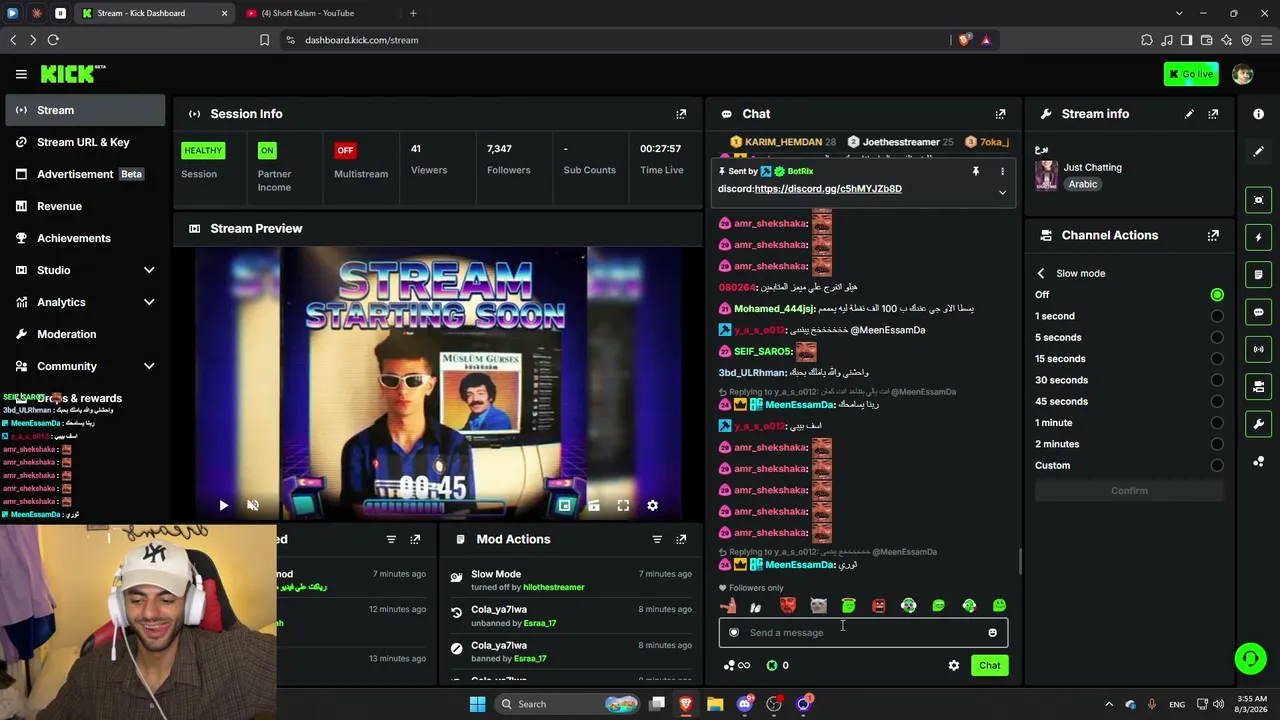The height and width of the screenshot is (720, 1280).
Task: Unmute the stream preview audio
Action: [x=253, y=506]
